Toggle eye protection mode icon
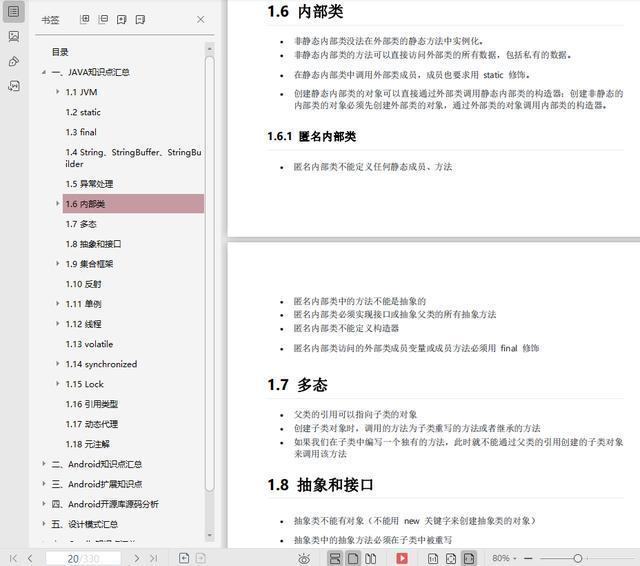This screenshot has height=566, width=640. pos(304,558)
